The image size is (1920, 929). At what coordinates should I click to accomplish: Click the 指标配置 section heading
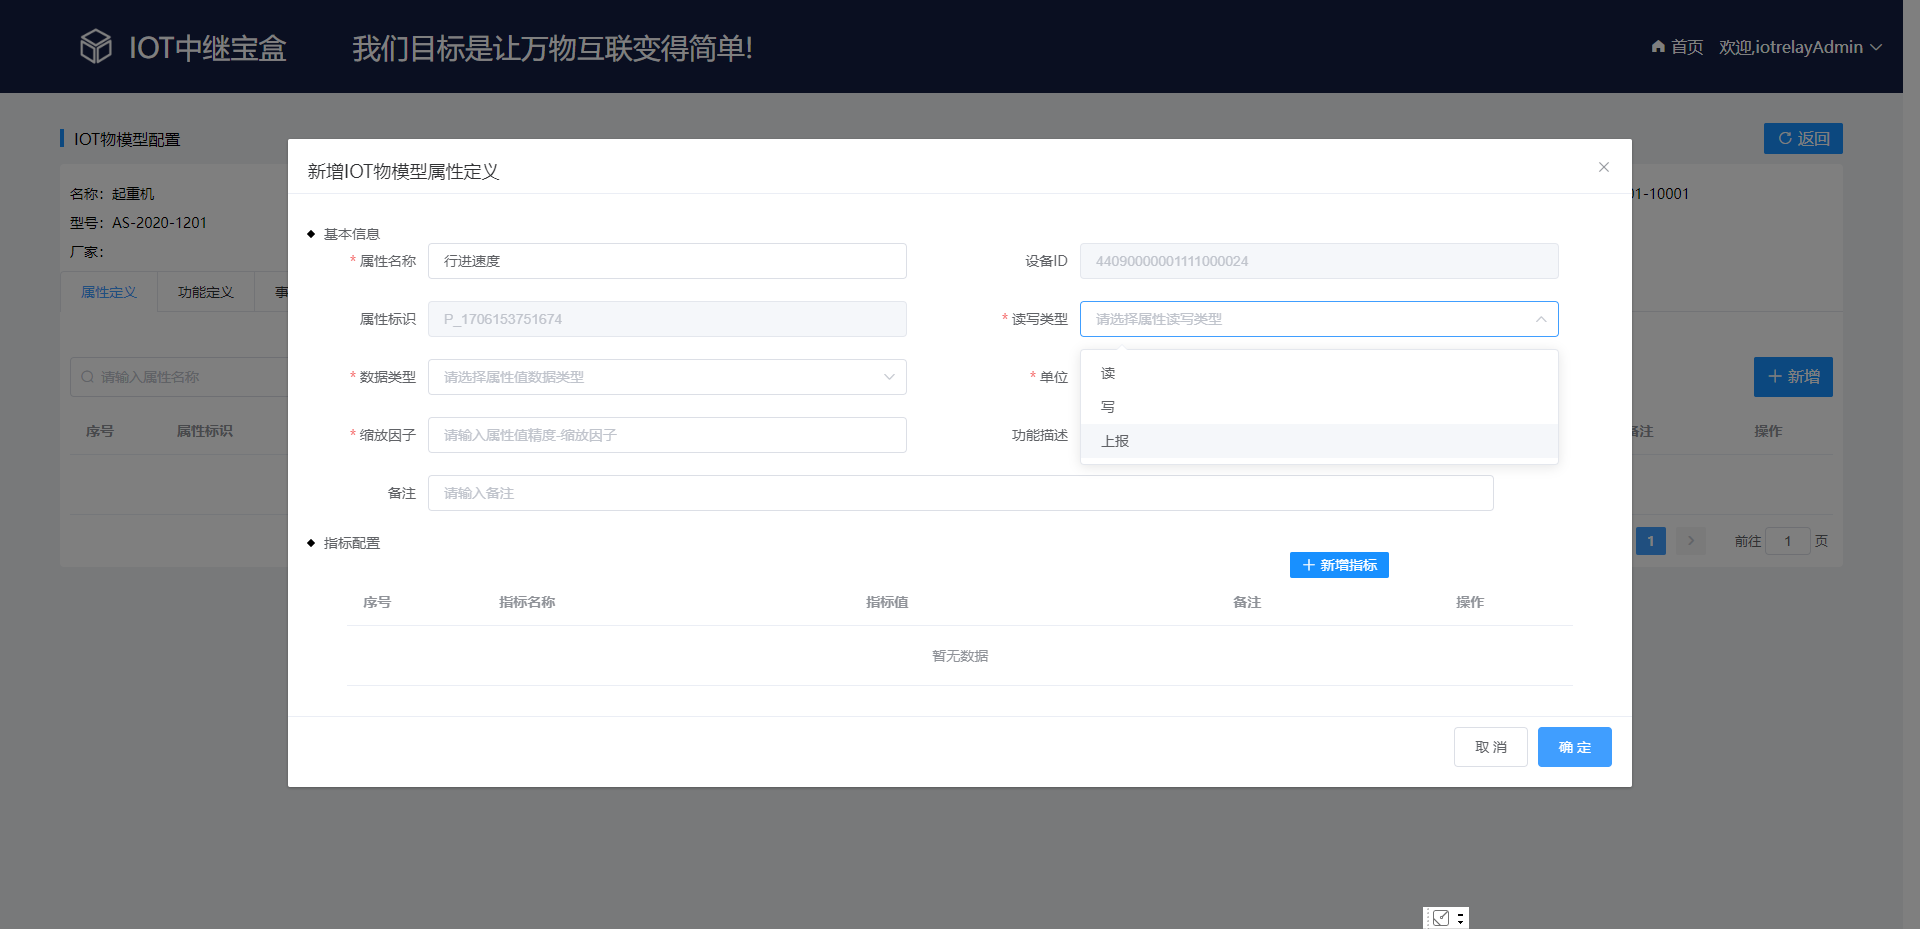coord(351,543)
